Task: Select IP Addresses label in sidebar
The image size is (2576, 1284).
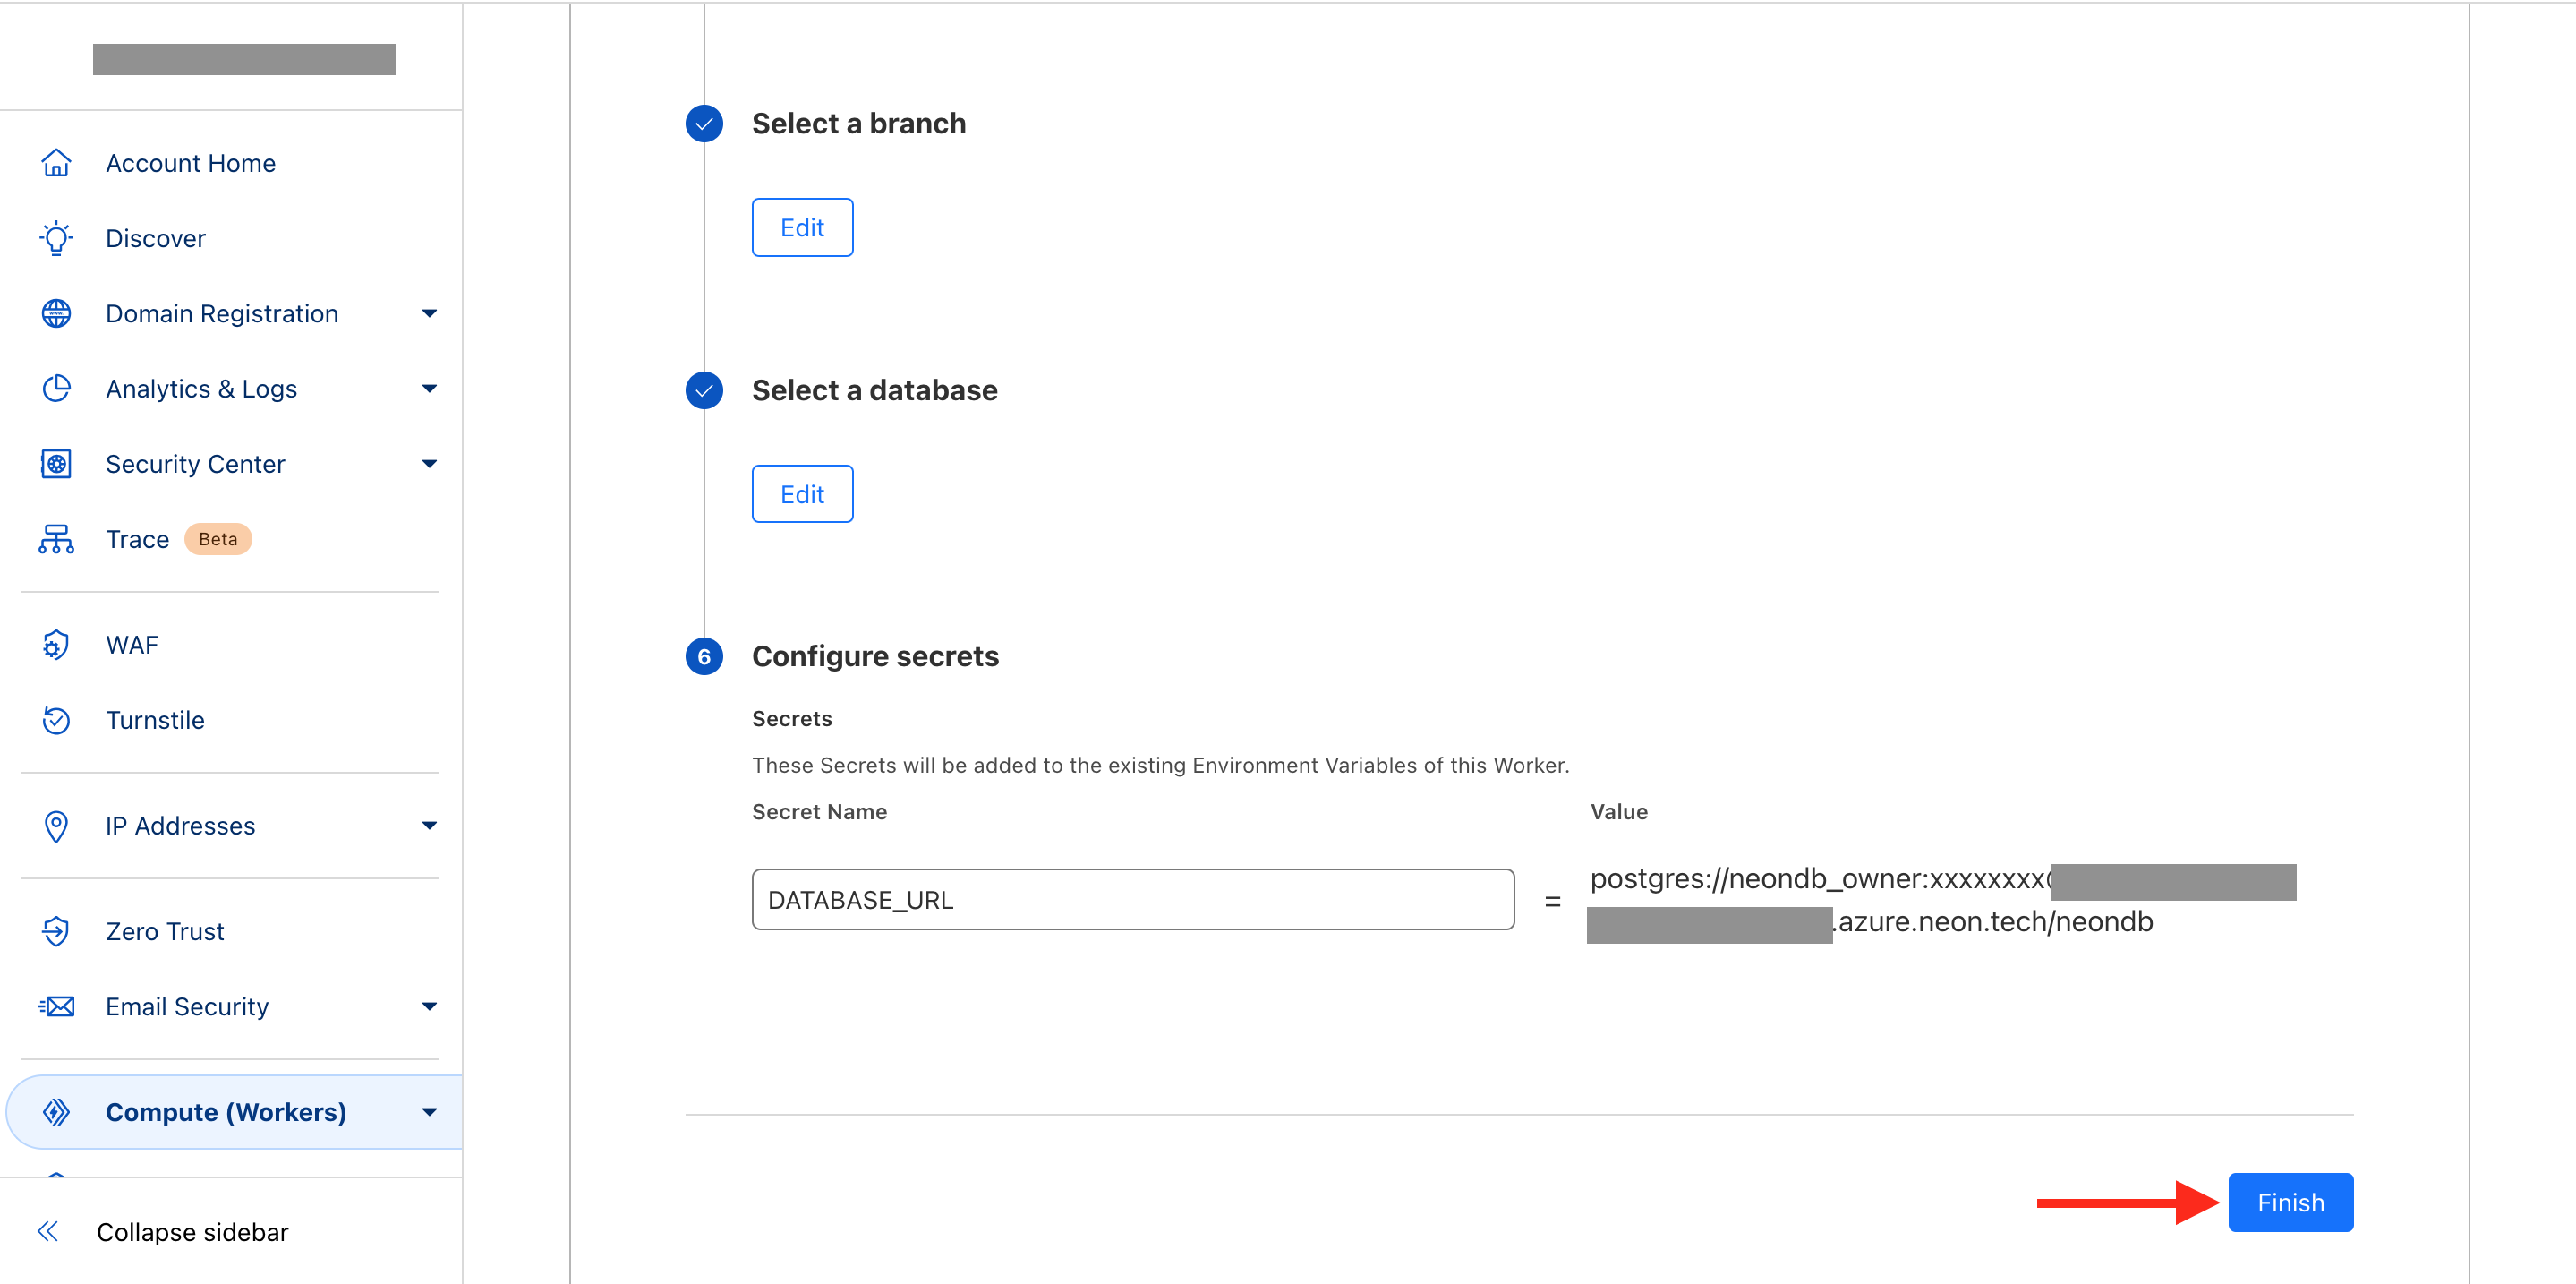Action: [x=180, y=825]
